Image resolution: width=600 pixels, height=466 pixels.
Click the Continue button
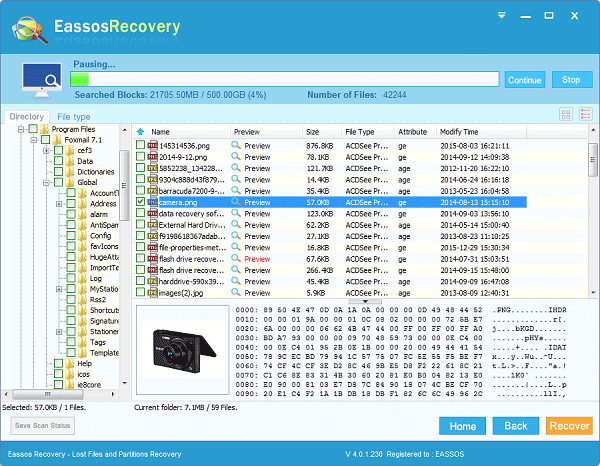tap(525, 80)
